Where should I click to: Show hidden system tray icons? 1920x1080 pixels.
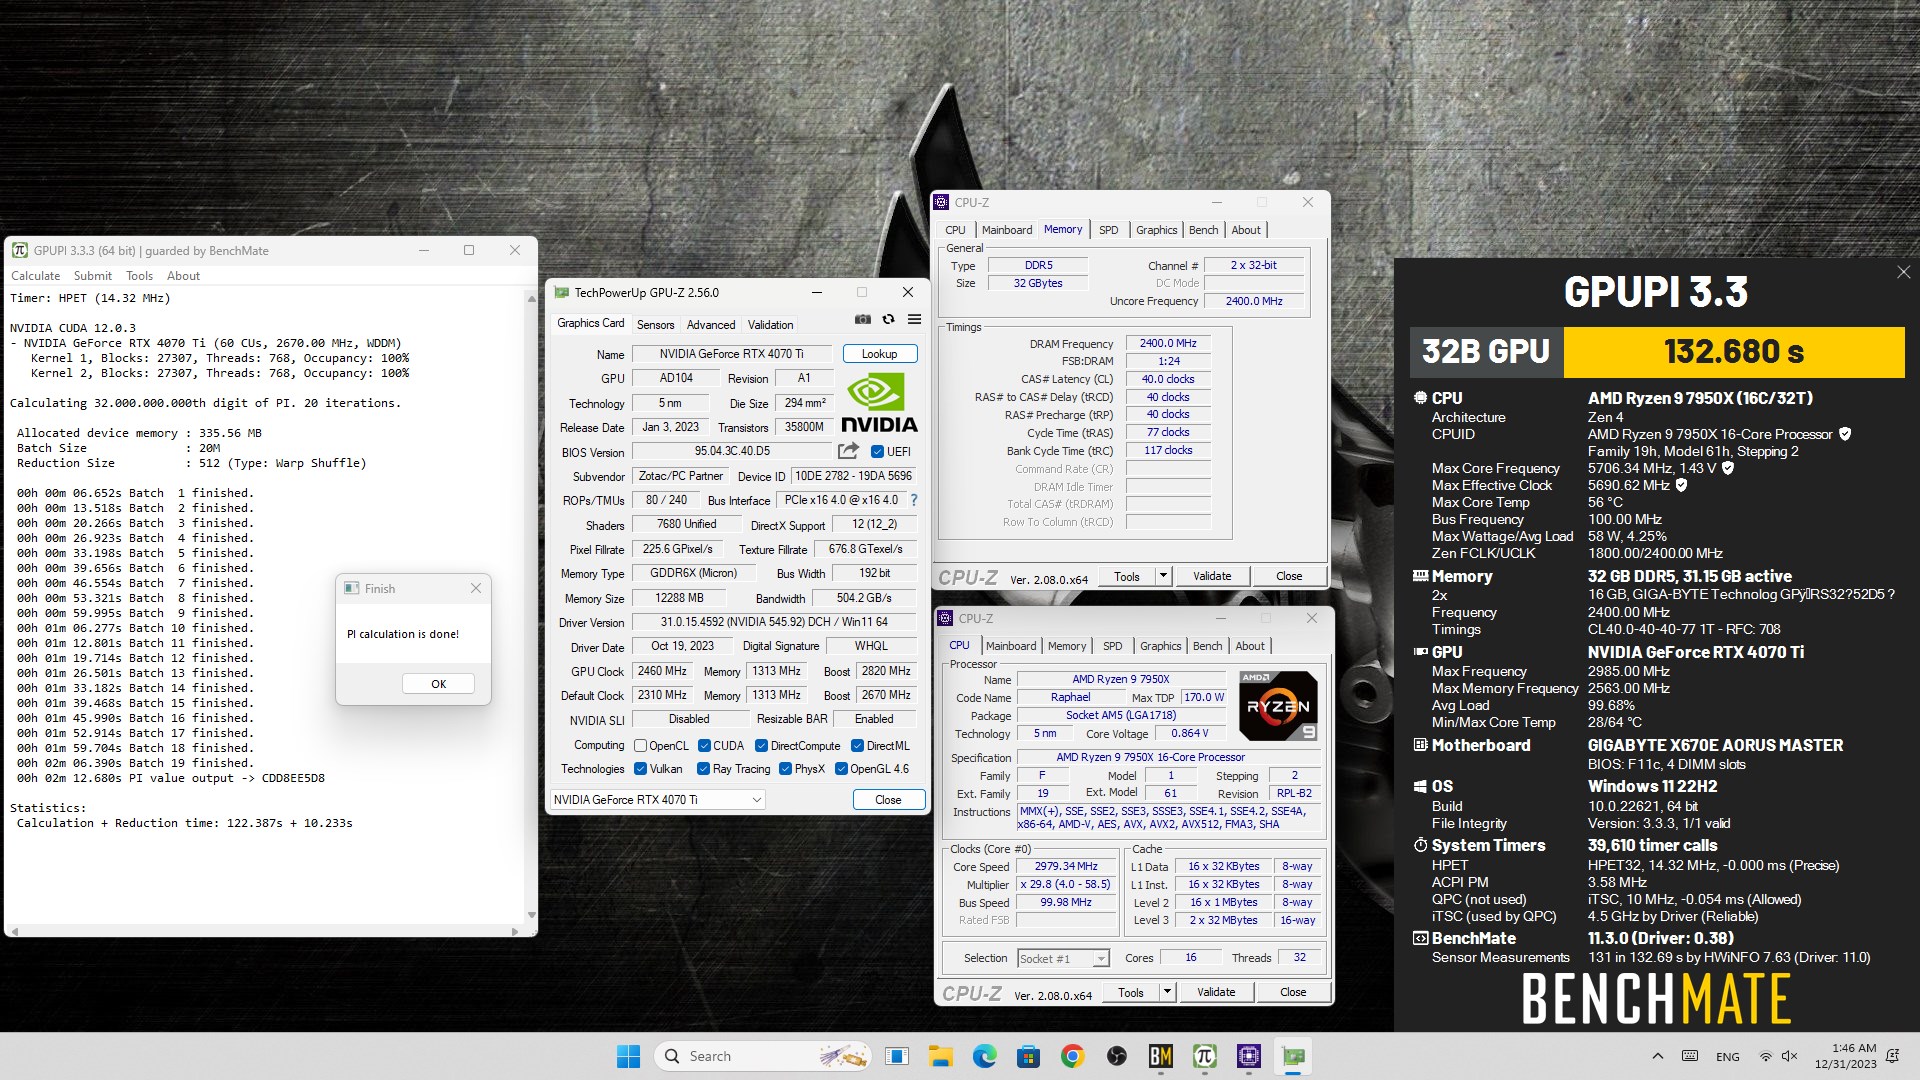(x=1657, y=1056)
